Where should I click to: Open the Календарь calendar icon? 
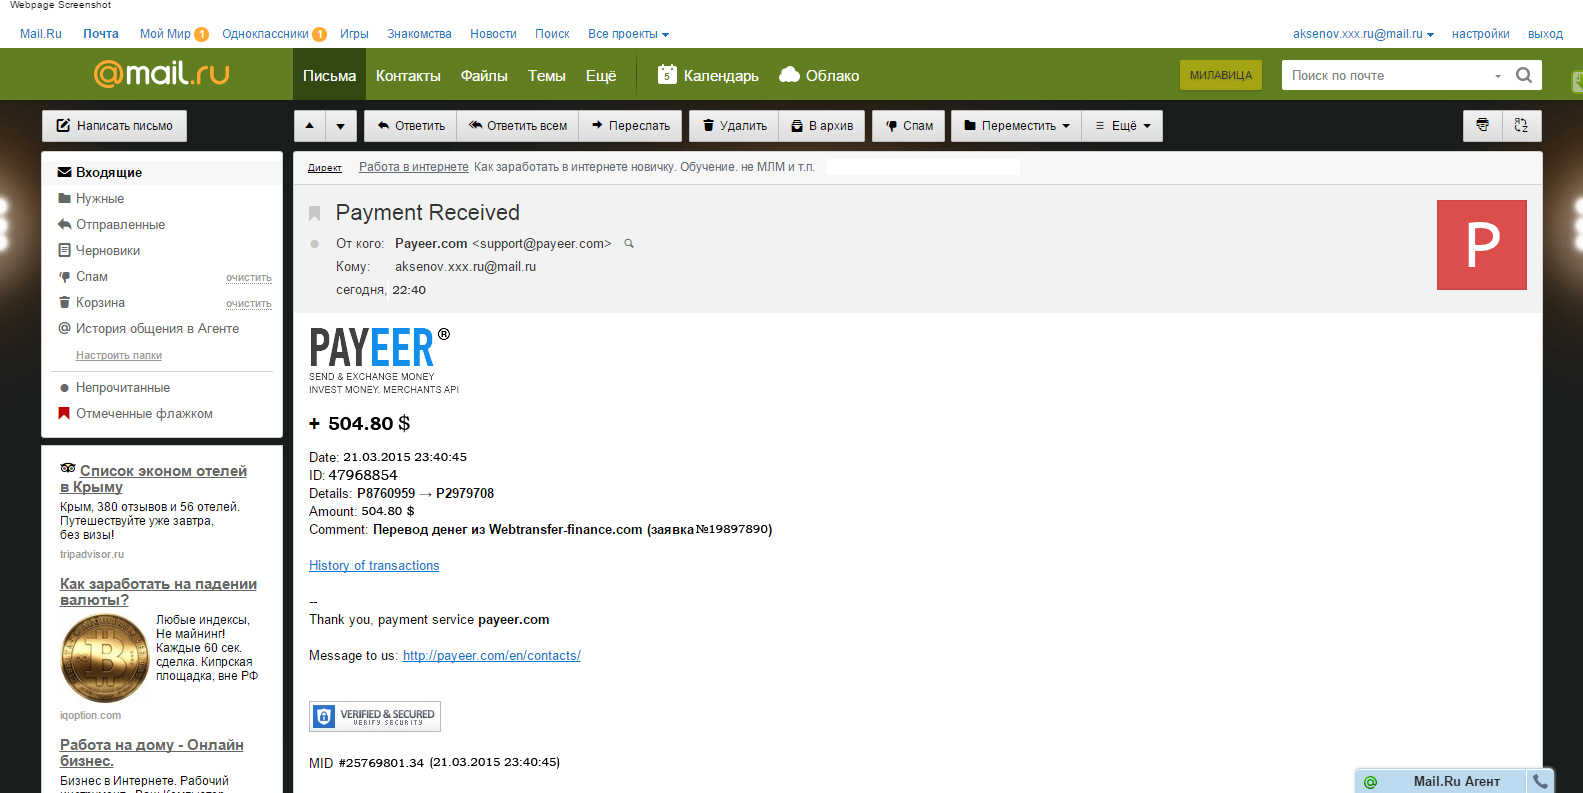pyautogui.click(x=667, y=75)
